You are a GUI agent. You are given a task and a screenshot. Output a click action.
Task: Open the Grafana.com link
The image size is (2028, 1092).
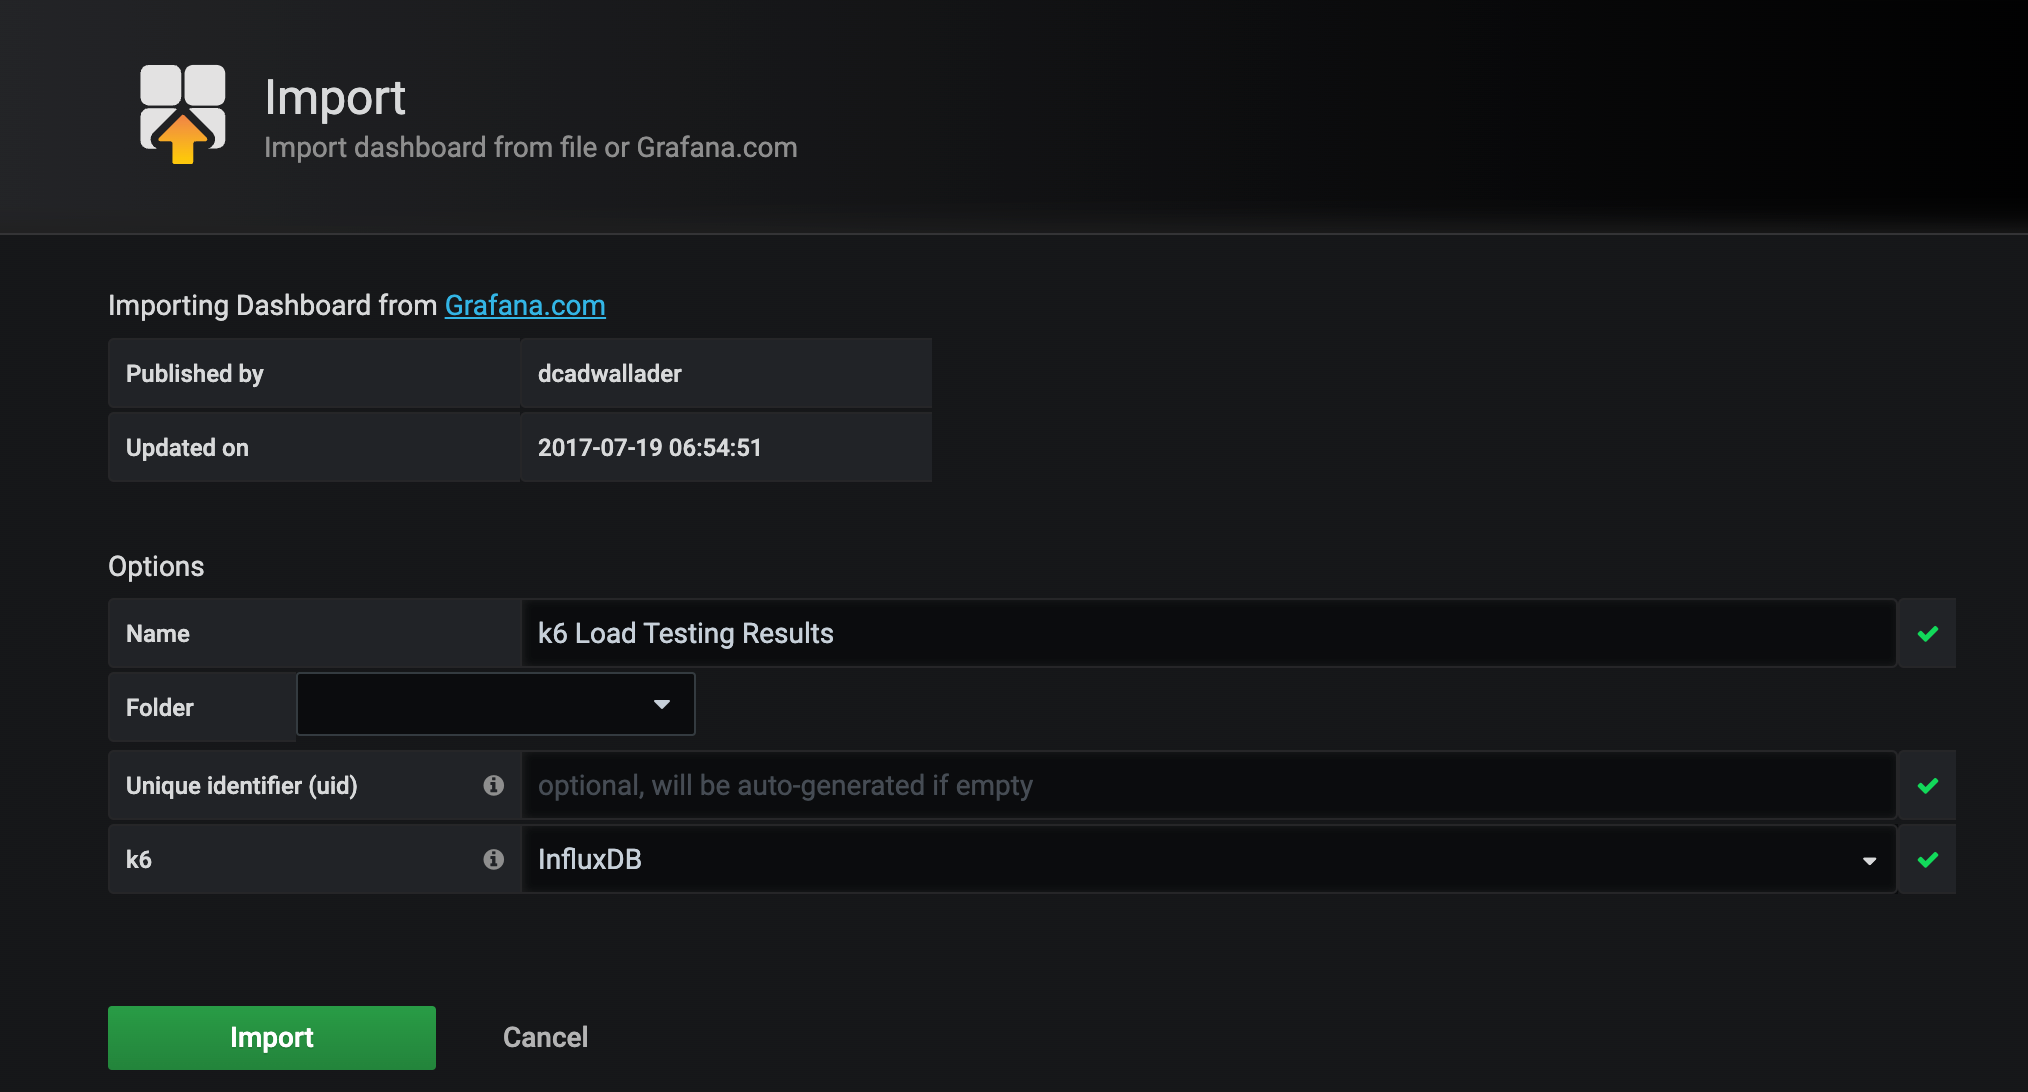pos(525,305)
